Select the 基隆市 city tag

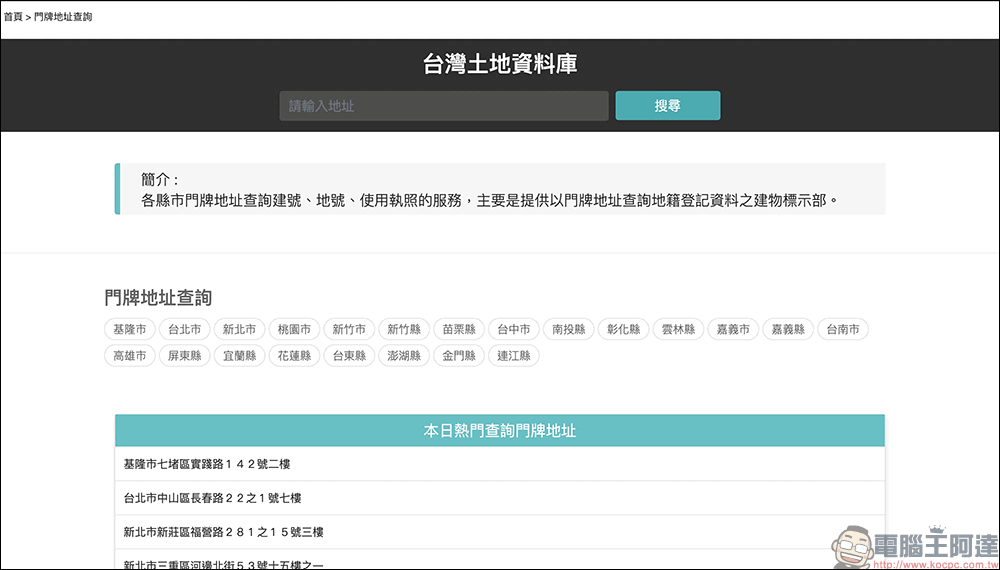[130, 329]
